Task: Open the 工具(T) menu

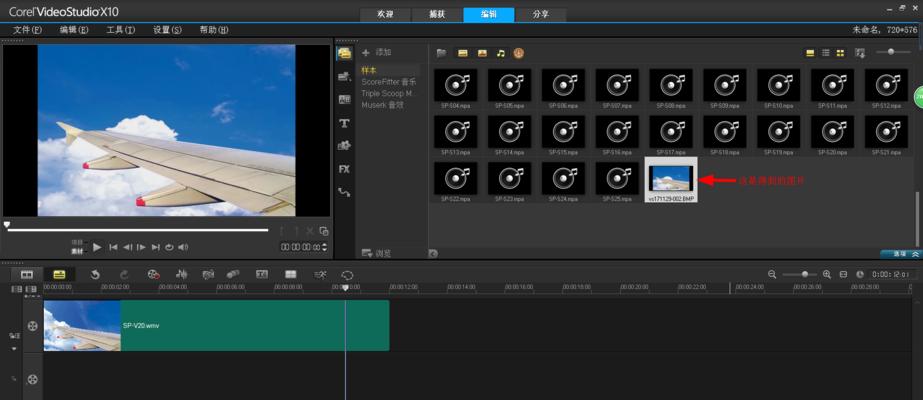Action: [x=121, y=29]
